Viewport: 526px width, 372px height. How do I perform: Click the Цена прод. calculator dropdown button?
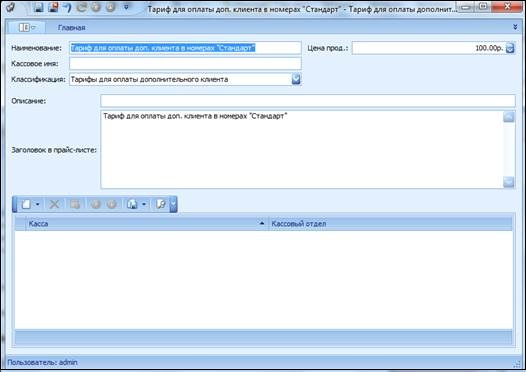[x=510, y=48]
